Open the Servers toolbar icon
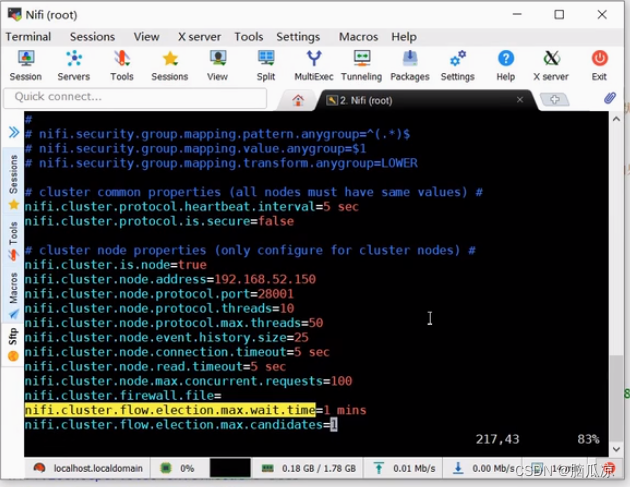This screenshot has height=487, width=630. tap(74, 65)
